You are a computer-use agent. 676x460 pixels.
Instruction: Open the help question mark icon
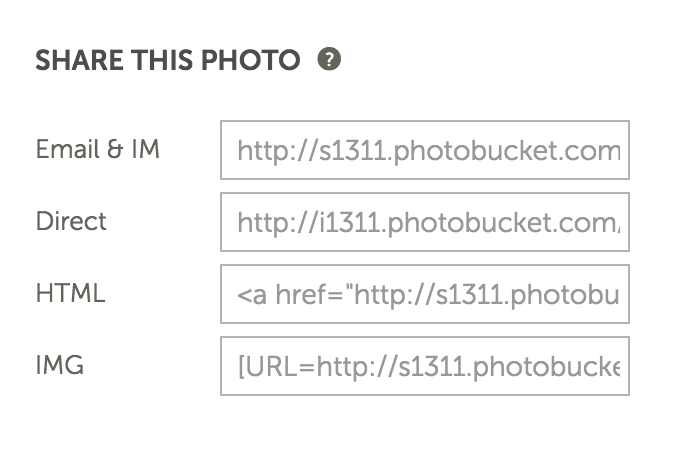click(x=329, y=59)
